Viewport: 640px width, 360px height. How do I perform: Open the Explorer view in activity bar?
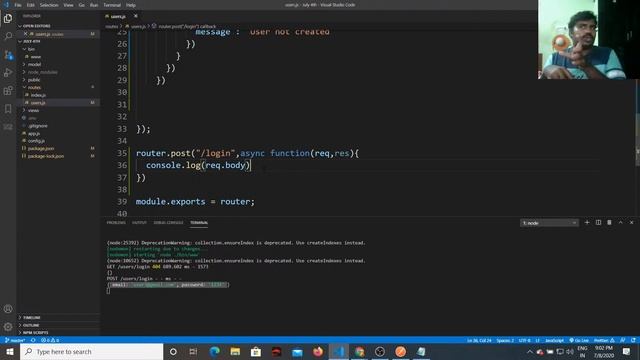(8, 18)
